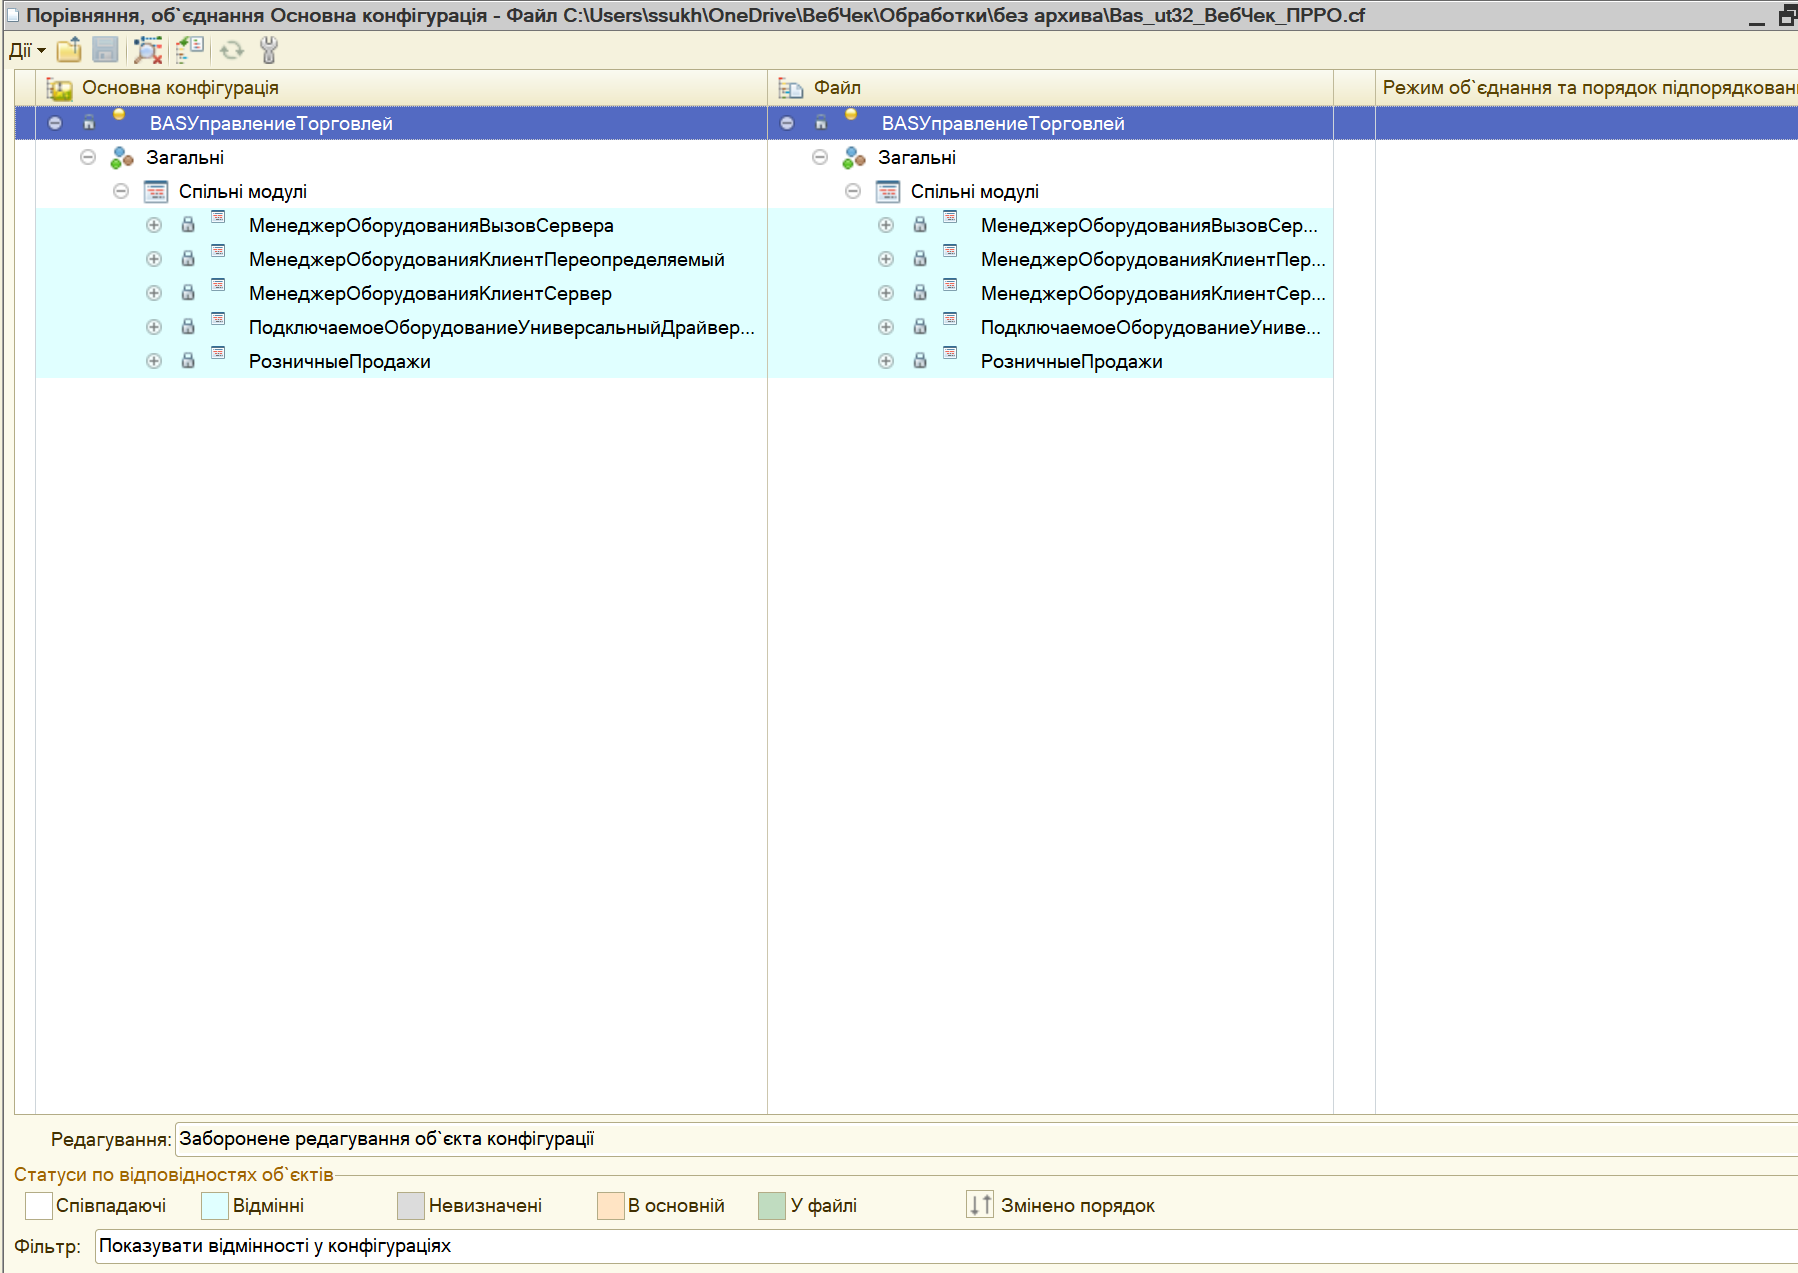Screen dimensions: 1798x1273
Task: Select МенеджерОборудованияКлиентСер... in file column
Action: [1153, 294]
